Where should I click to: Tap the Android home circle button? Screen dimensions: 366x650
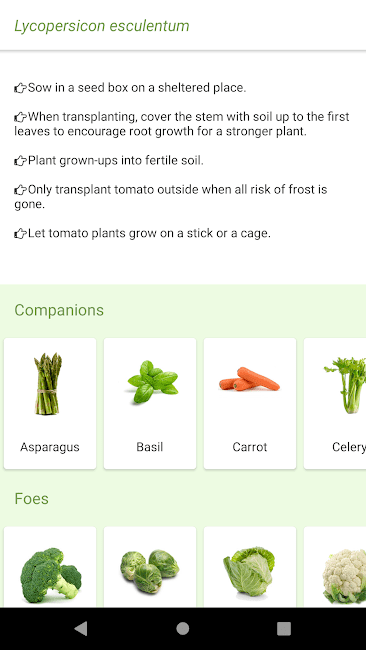(x=183, y=629)
